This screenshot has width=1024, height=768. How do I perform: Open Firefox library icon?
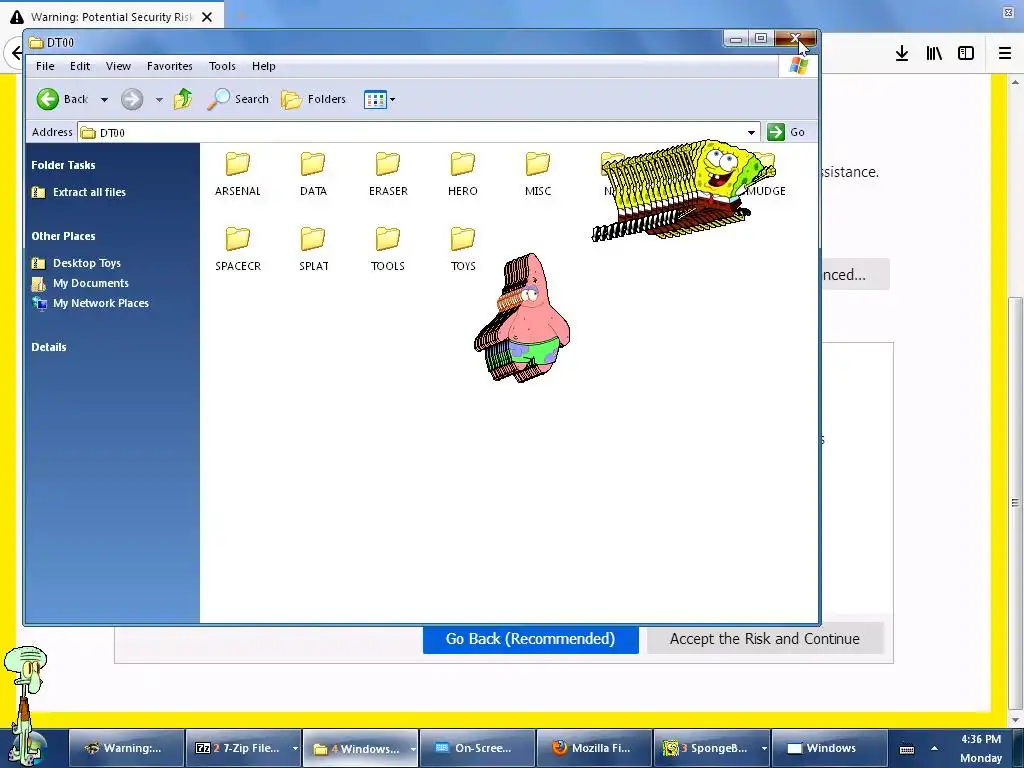[934, 54]
